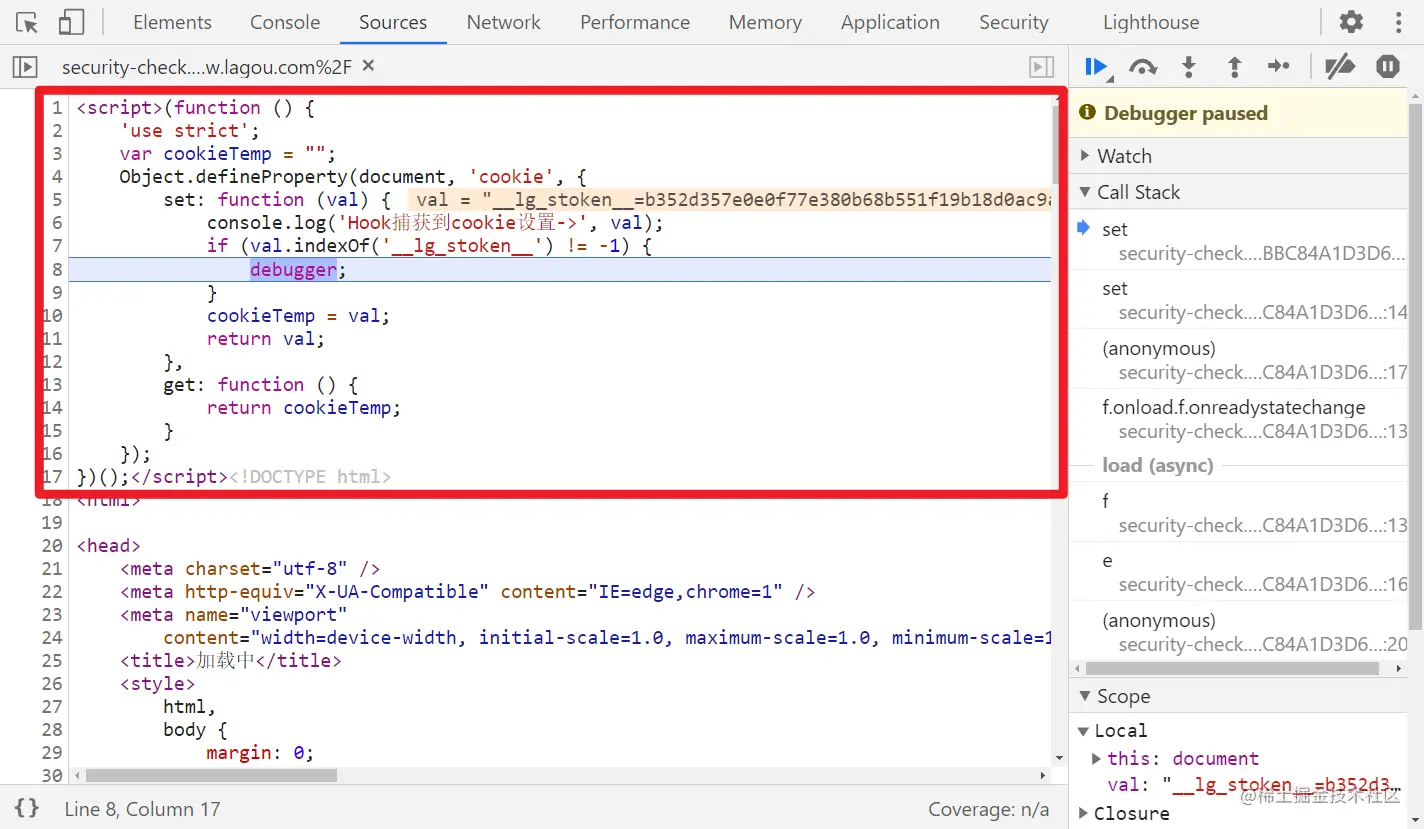
Task: Toggle pause on exceptions
Action: (1388, 67)
